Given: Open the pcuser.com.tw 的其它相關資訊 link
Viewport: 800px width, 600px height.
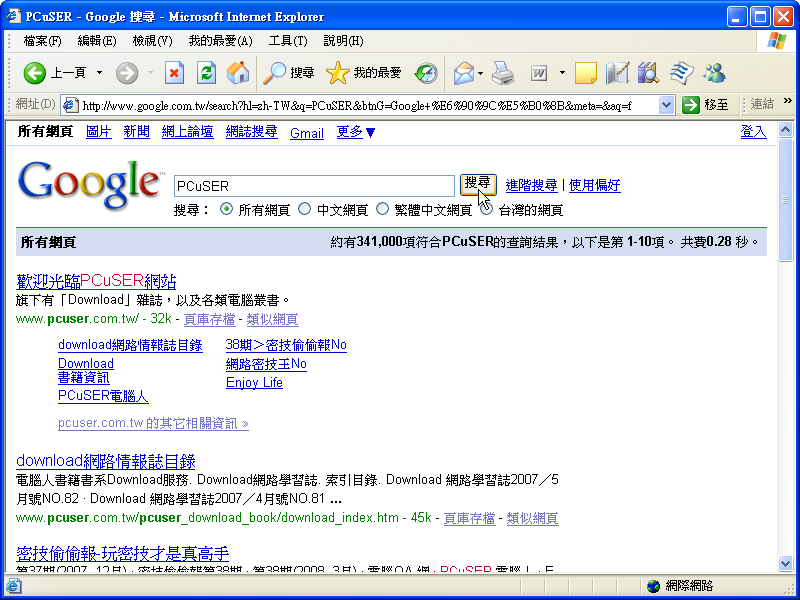Looking at the screenshot, I should coord(153,423).
